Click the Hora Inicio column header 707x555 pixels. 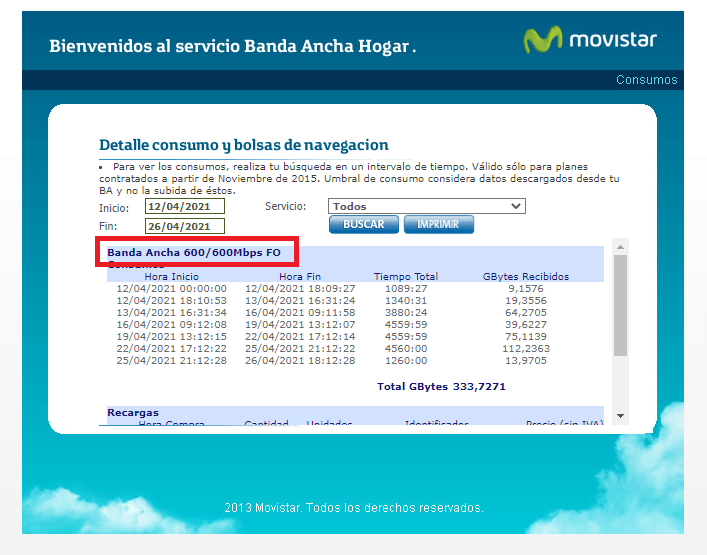171,276
